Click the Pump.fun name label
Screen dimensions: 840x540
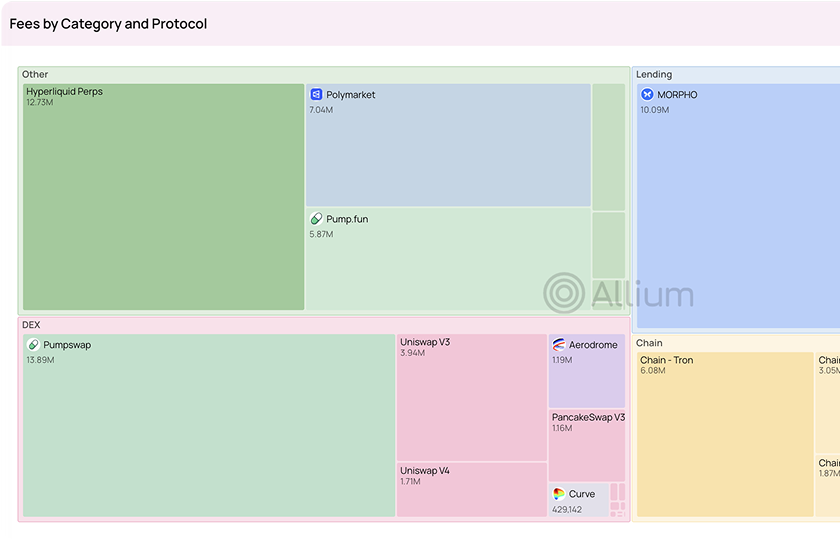[347, 219]
